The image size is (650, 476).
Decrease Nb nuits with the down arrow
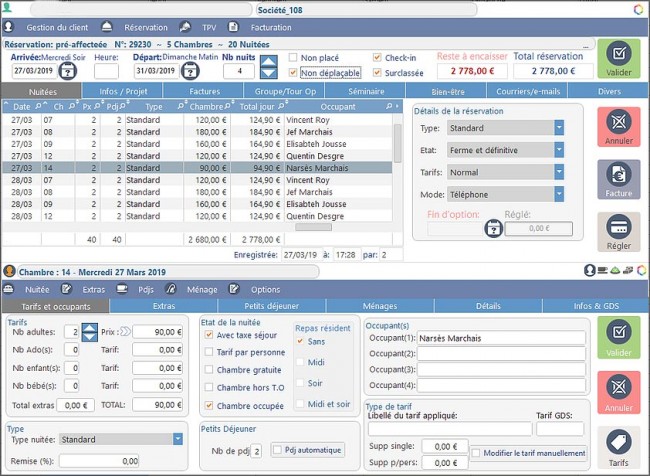[269, 73]
